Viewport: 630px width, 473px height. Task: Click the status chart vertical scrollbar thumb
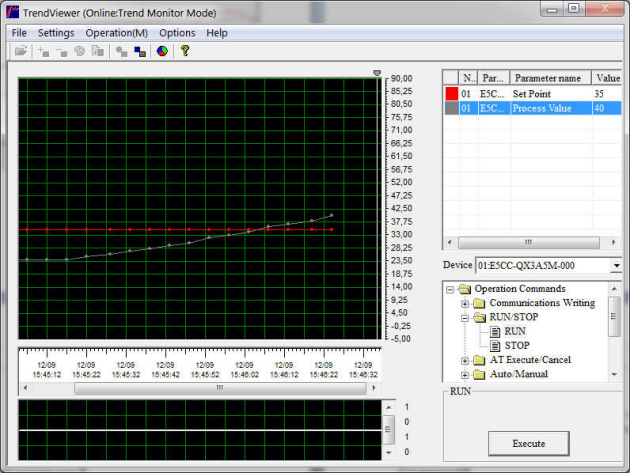(389, 429)
